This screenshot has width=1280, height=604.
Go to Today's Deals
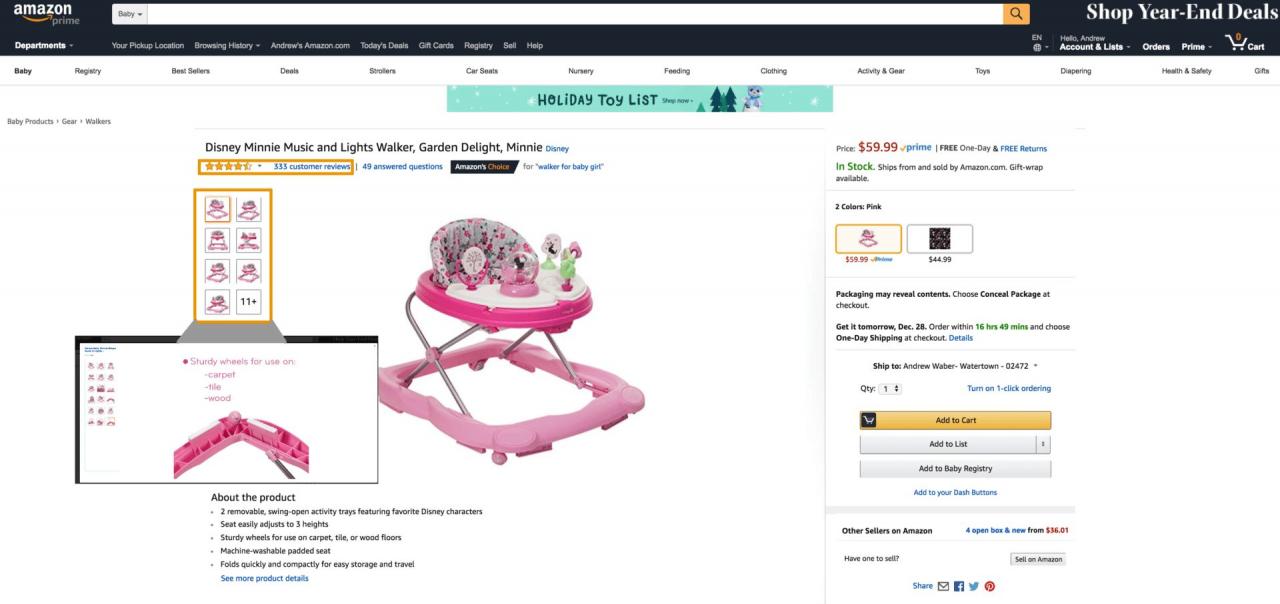[384, 46]
